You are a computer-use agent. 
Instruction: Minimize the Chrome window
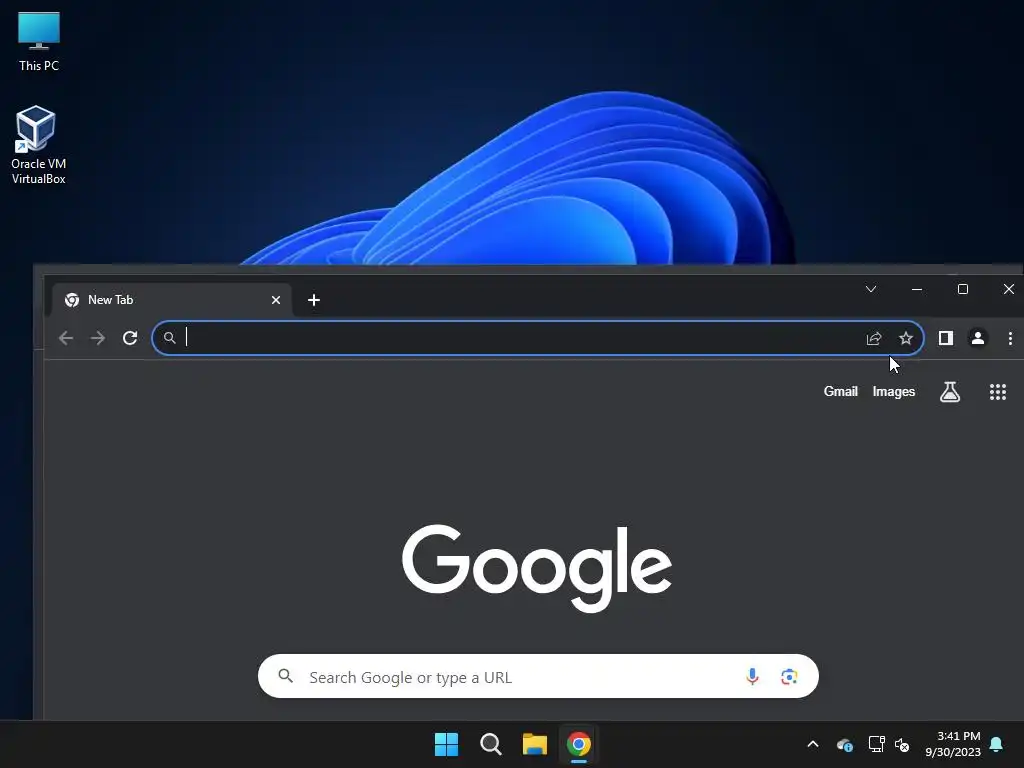click(917, 289)
